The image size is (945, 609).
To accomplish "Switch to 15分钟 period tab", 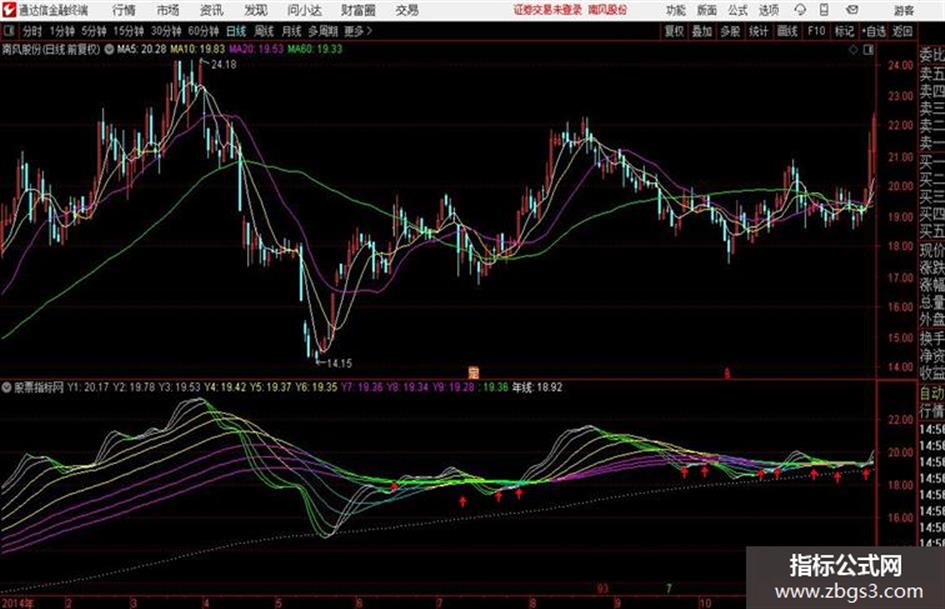I will pos(128,31).
